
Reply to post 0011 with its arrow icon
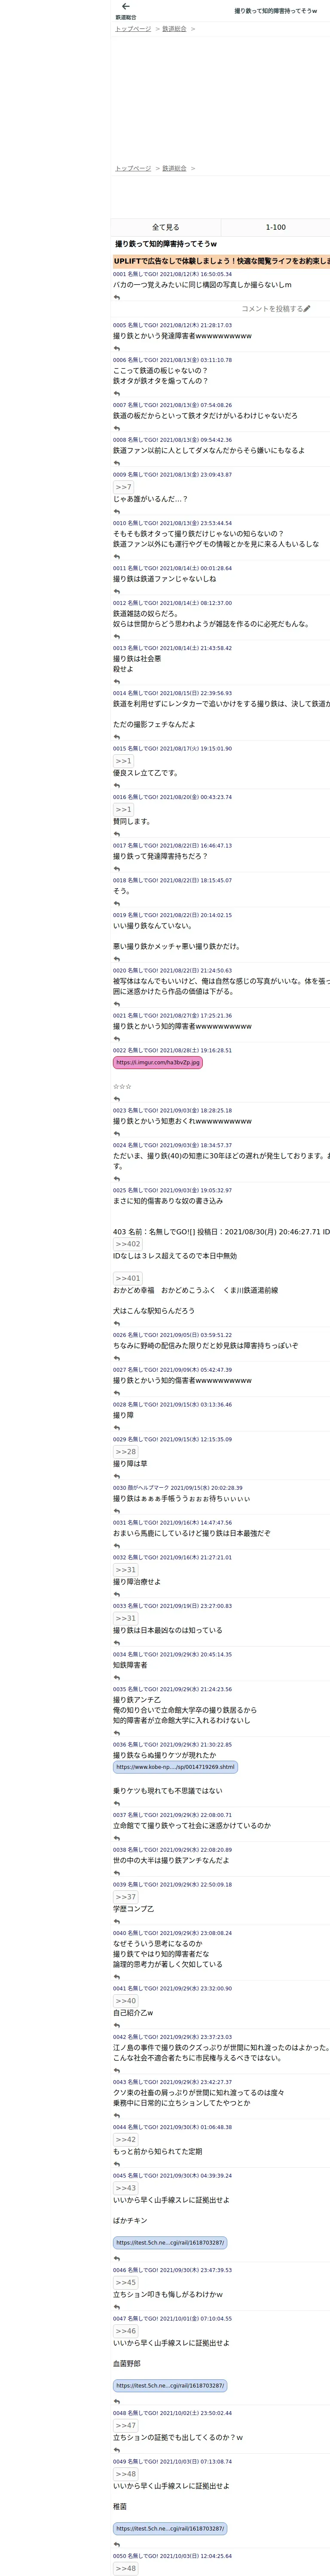116,592
